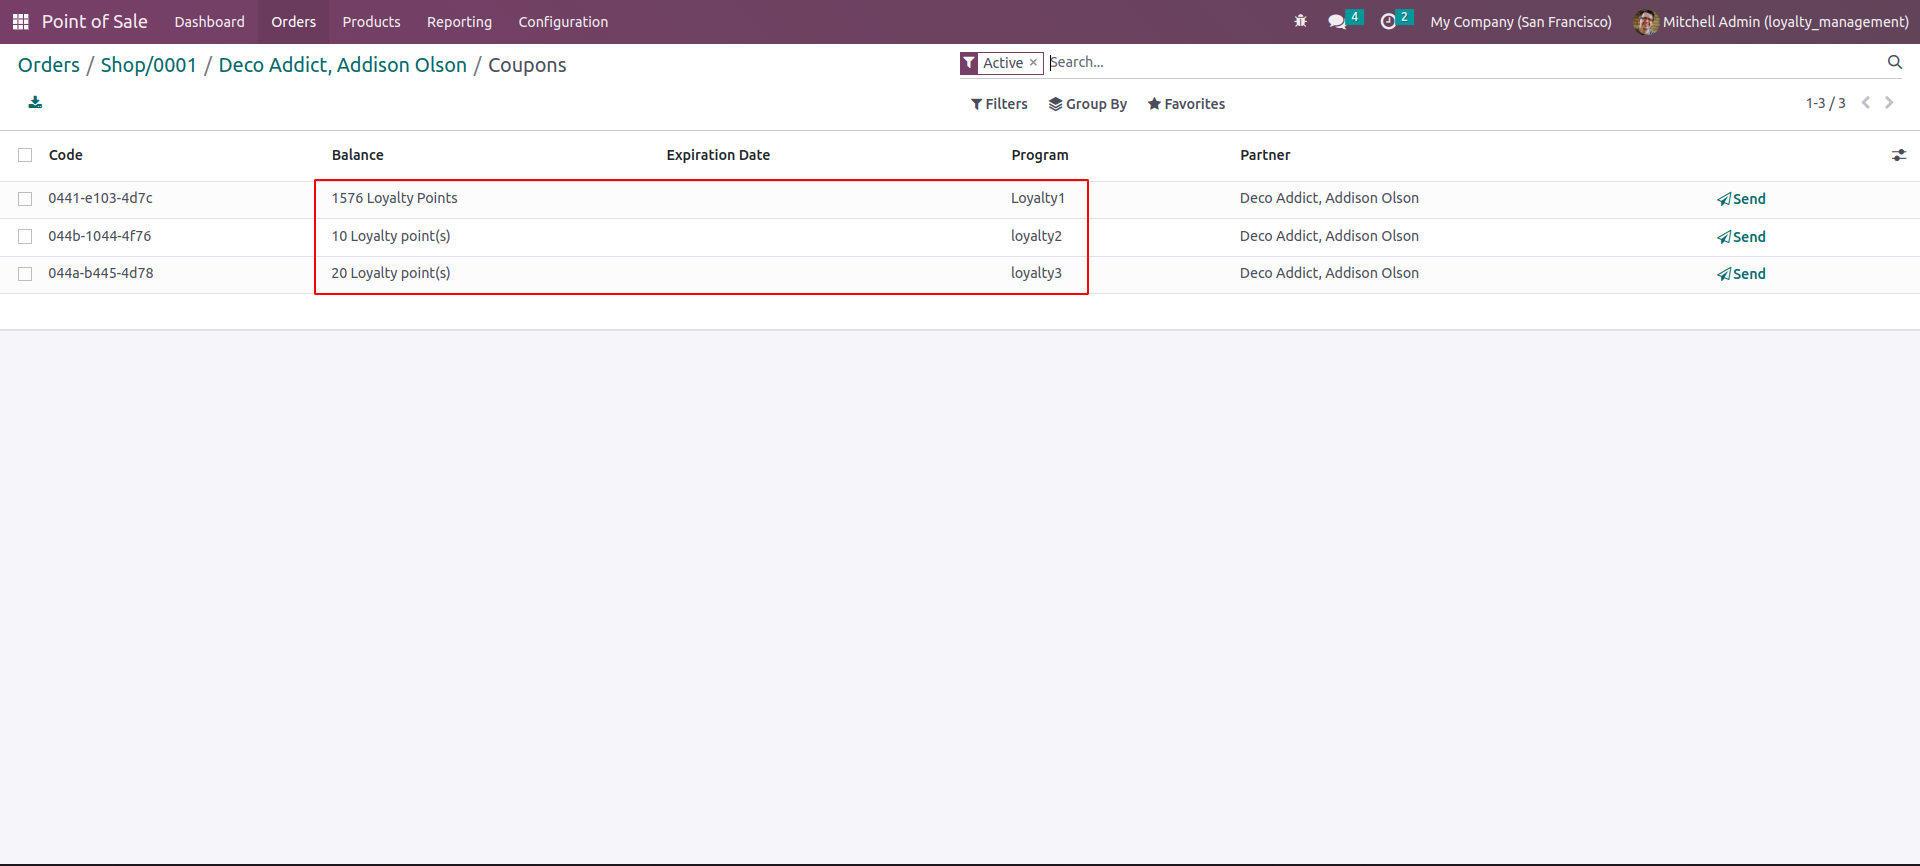1920x866 pixels.
Task: Remove the Active filter tag
Action: (x=1033, y=62)
